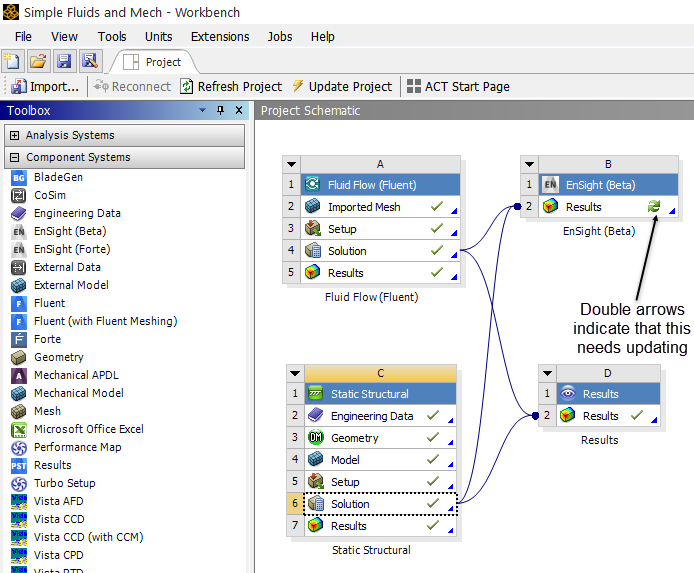Click Update Project button

tap(342, 86)
